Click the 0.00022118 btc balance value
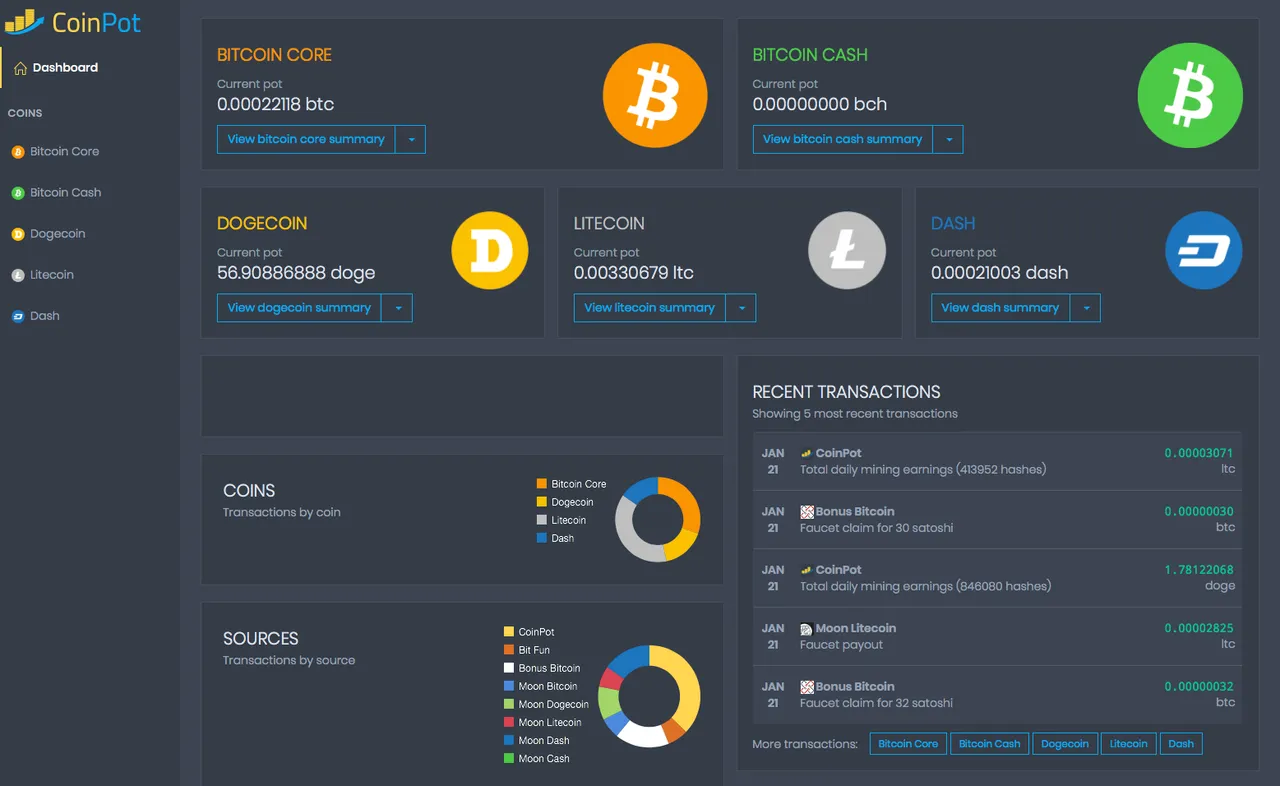The height and width of the screenshot is (786, 1280). 275,104
